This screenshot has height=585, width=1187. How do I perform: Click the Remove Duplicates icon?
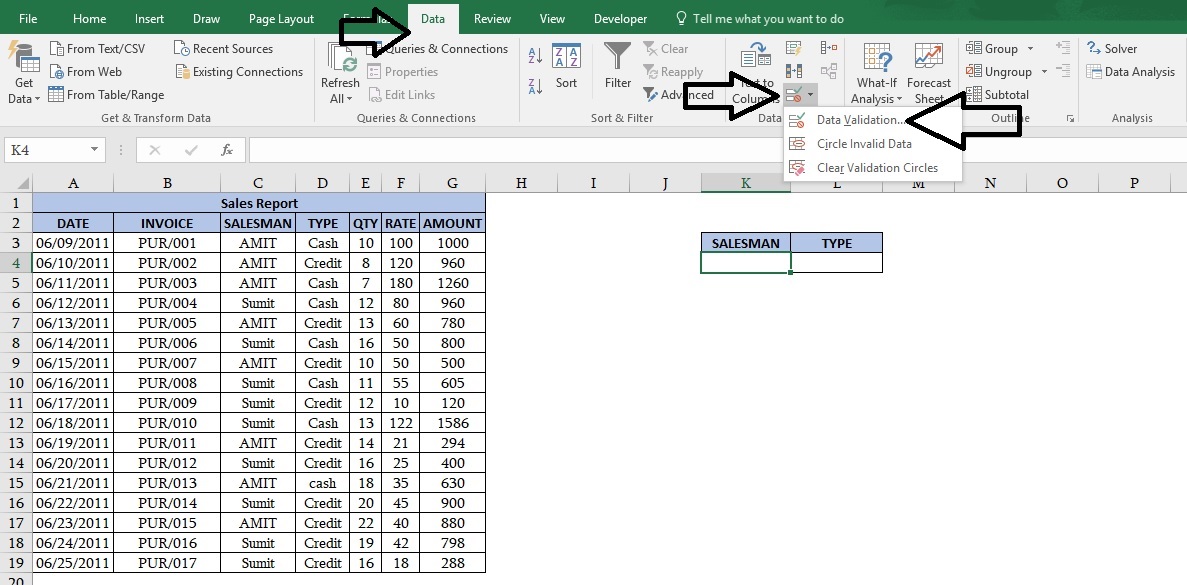tap(793, 71)
